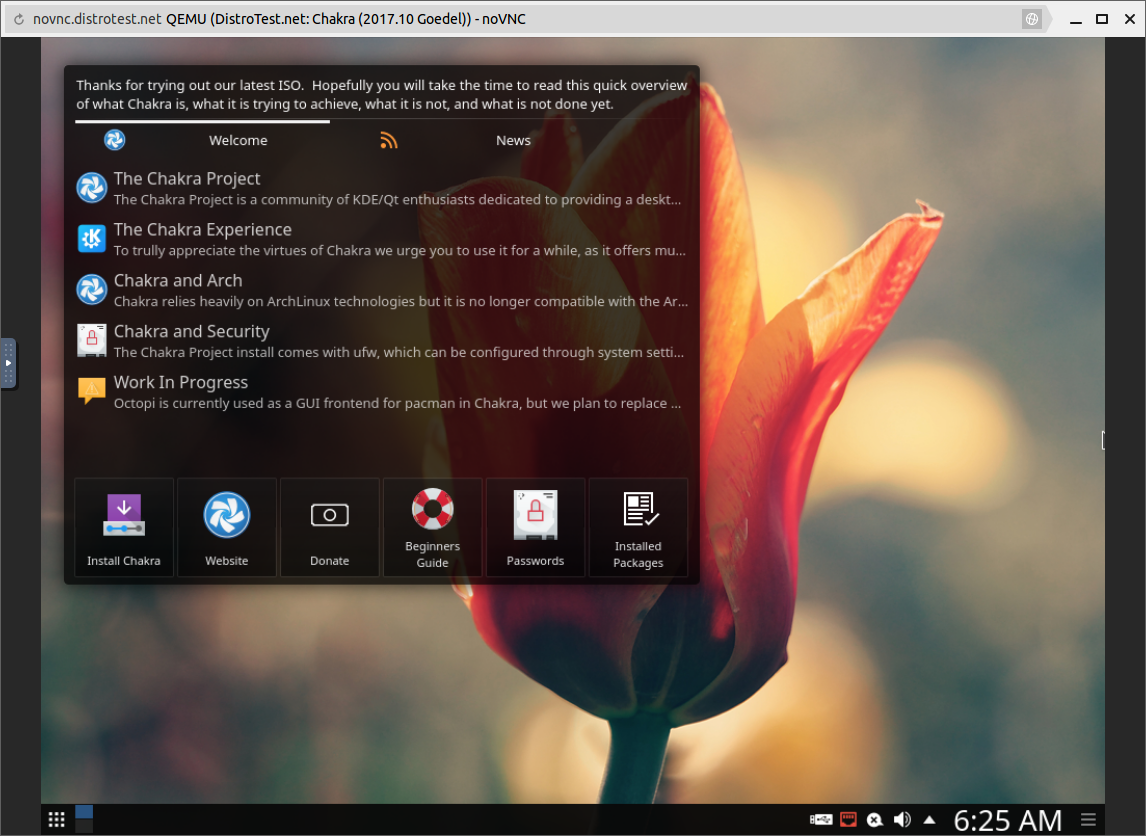Expand hidden system tray icons arrow

929,820
